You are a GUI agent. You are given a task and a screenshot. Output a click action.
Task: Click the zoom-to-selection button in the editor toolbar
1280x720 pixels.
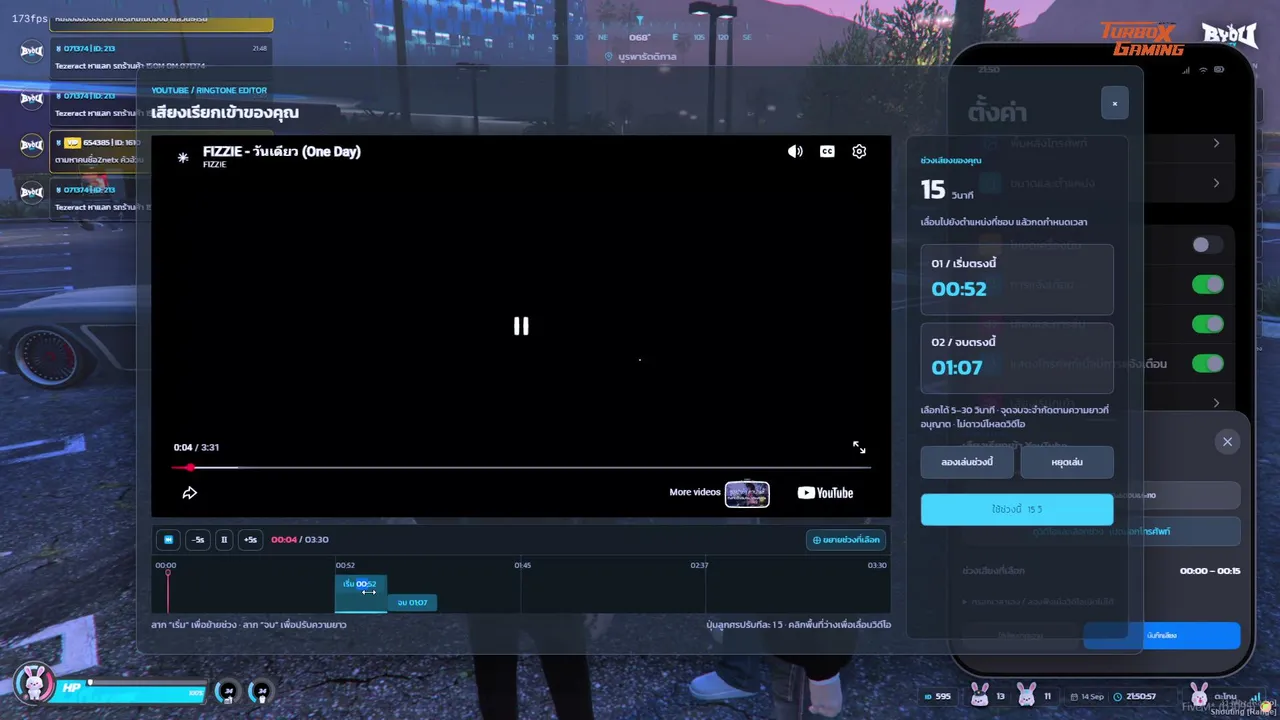(x=846, y=540)
